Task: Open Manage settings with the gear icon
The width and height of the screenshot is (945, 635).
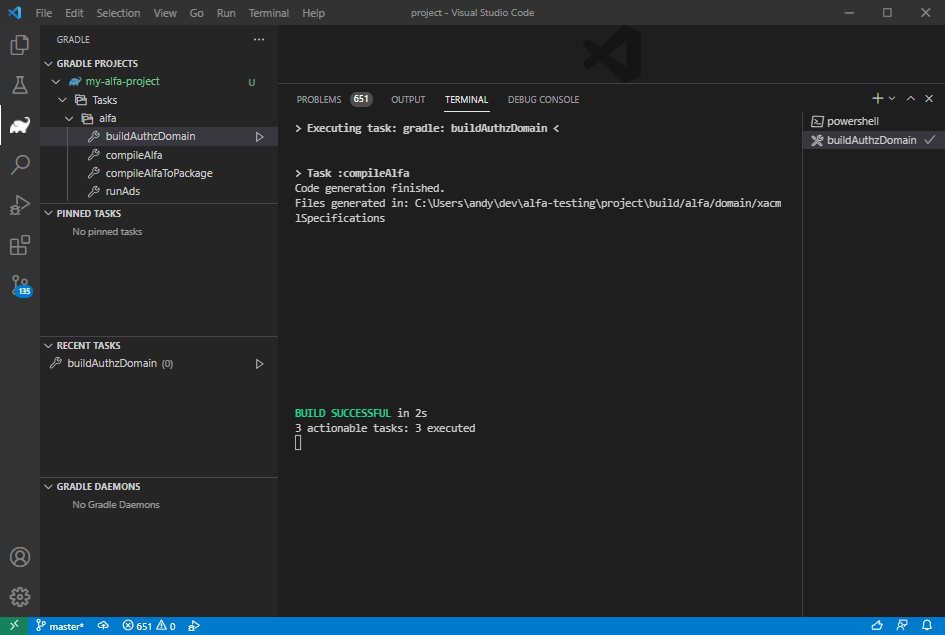Action: pos(20,592)
